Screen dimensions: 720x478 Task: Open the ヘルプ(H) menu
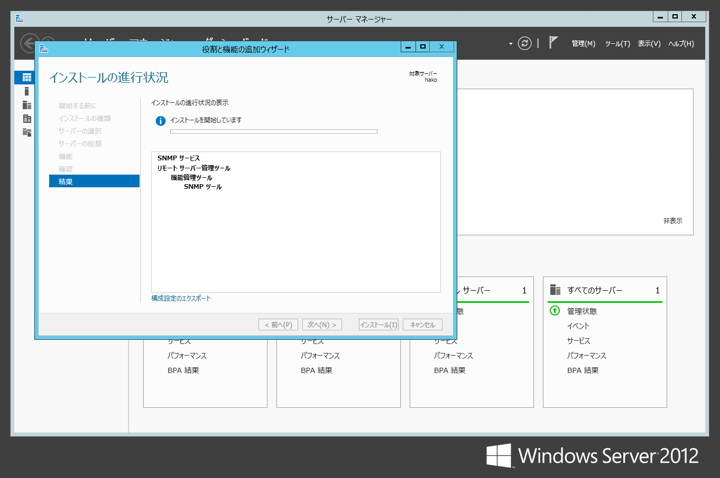click(x=681, y=44)
